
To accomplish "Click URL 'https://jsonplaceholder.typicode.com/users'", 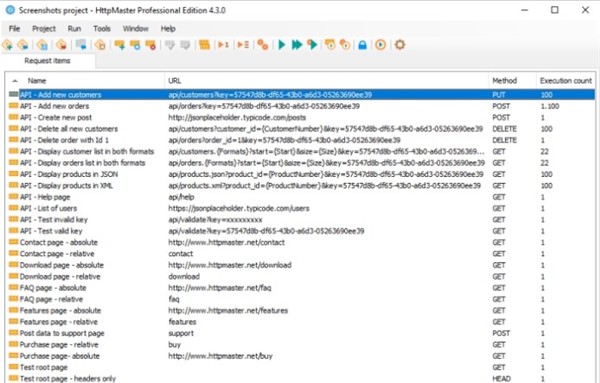I will [239, 208].
